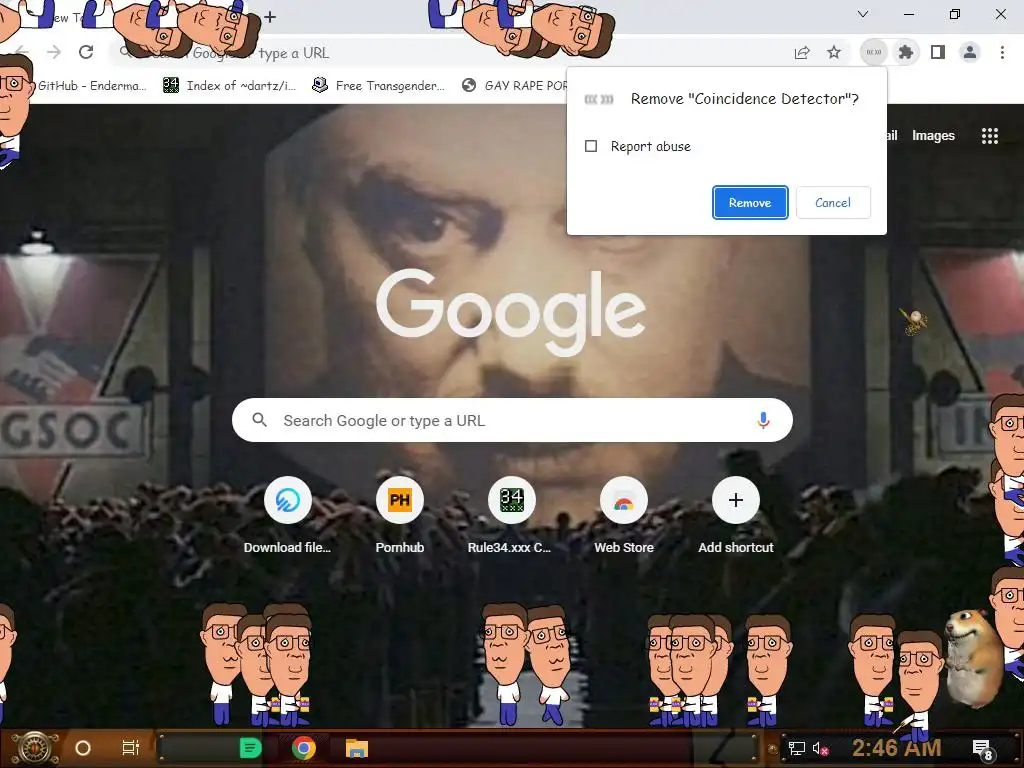Open the Web Store shortcut
The height and width of the screenshot is (768, 1024).
click(624, 516)
